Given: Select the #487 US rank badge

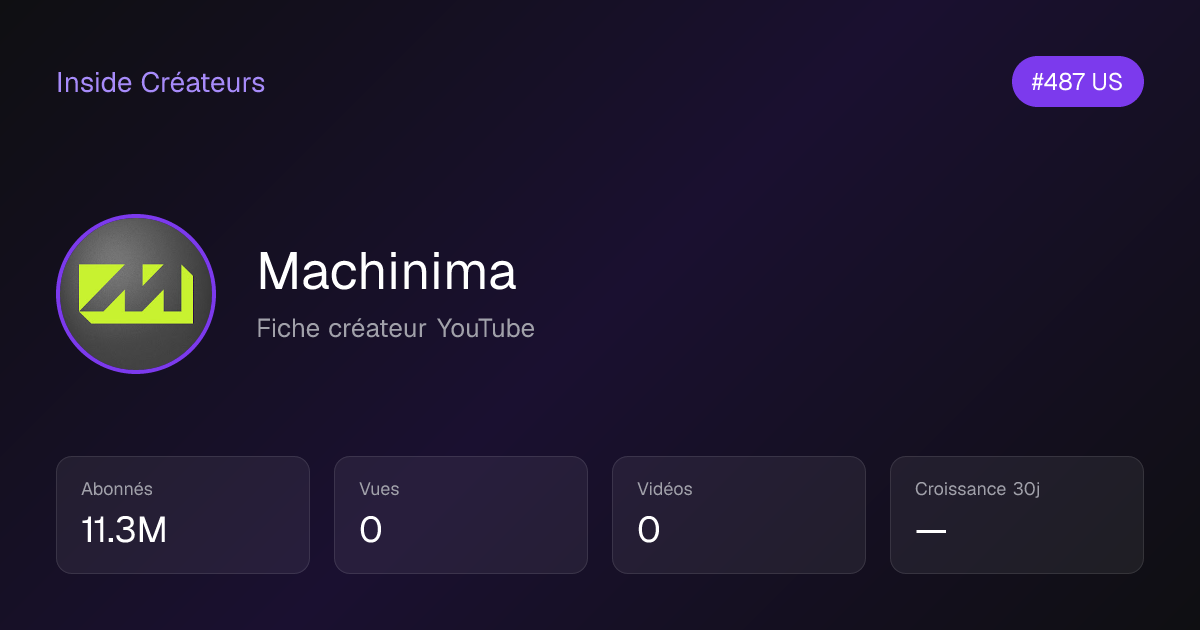Looking at the screenshot, I should click(x=1077, y=82).
